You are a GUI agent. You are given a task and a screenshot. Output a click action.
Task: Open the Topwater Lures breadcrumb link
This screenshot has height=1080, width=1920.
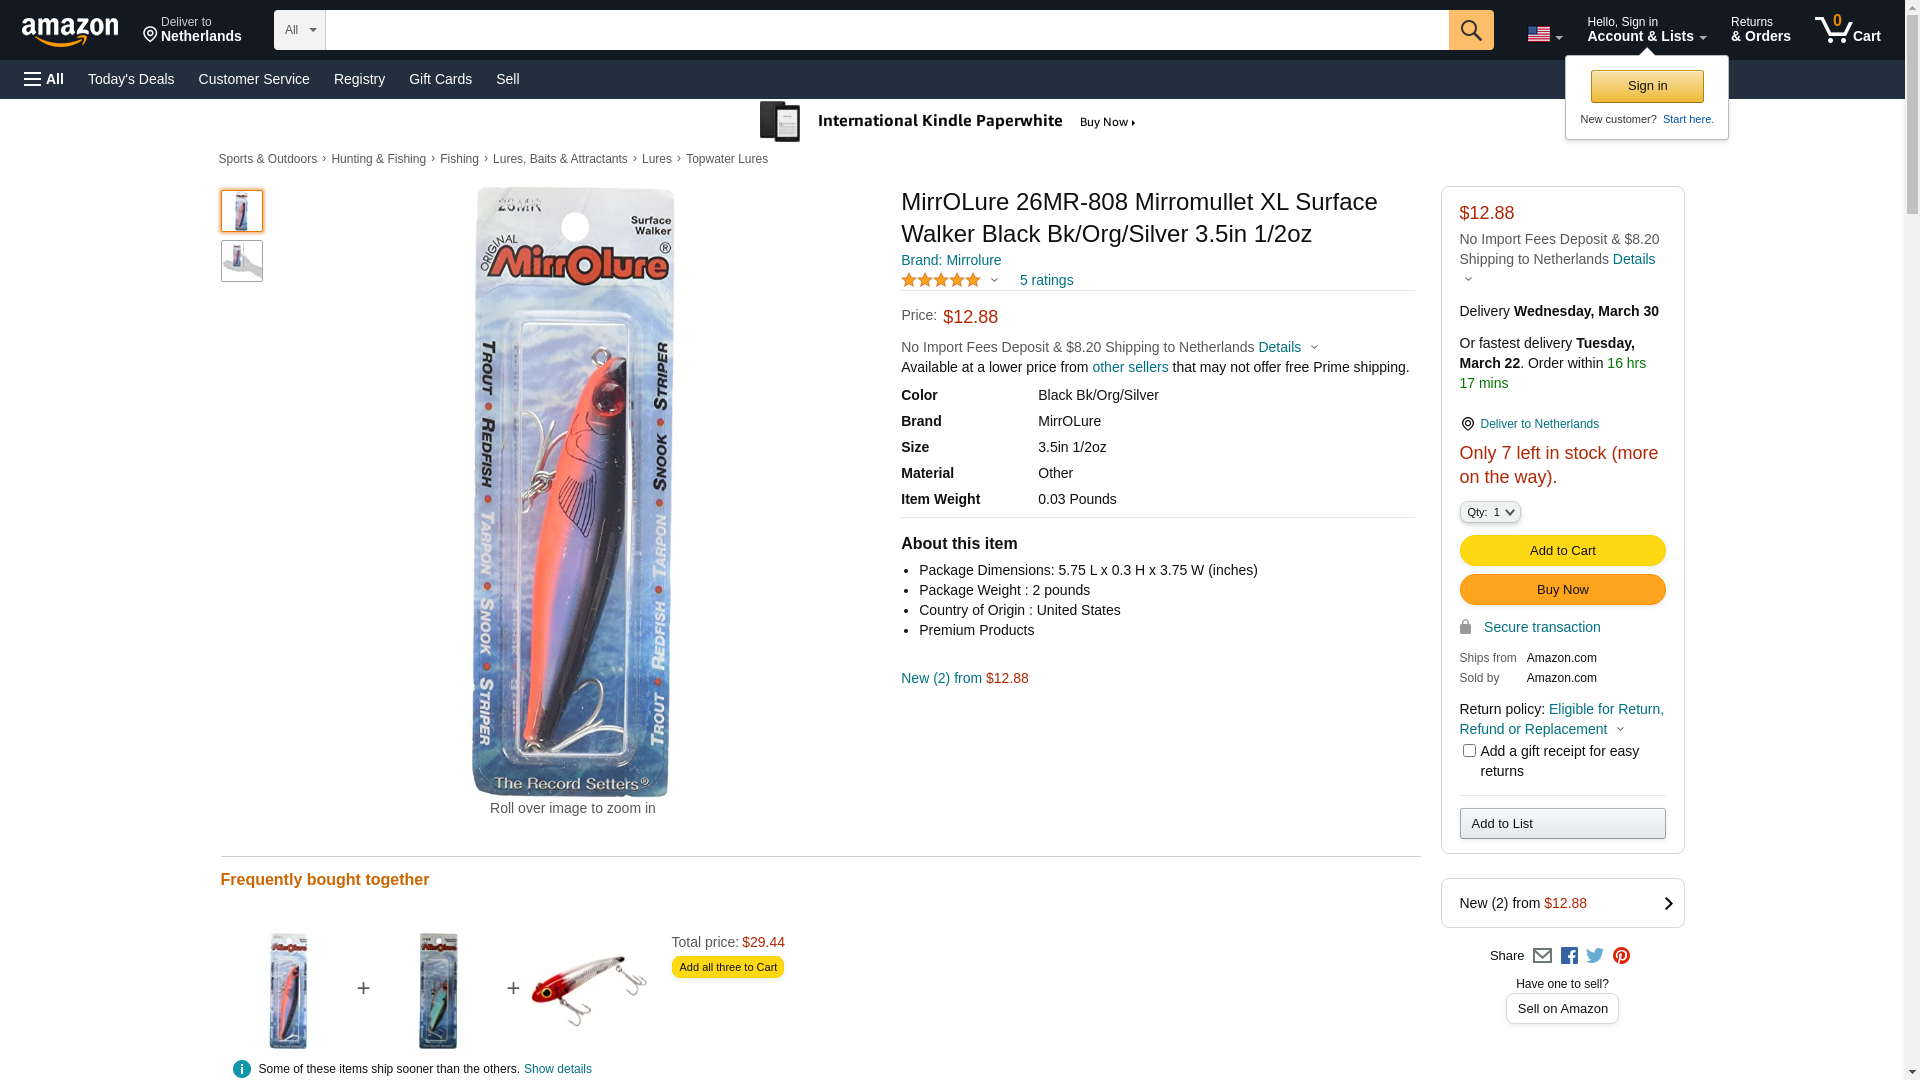tap(727, 159)
